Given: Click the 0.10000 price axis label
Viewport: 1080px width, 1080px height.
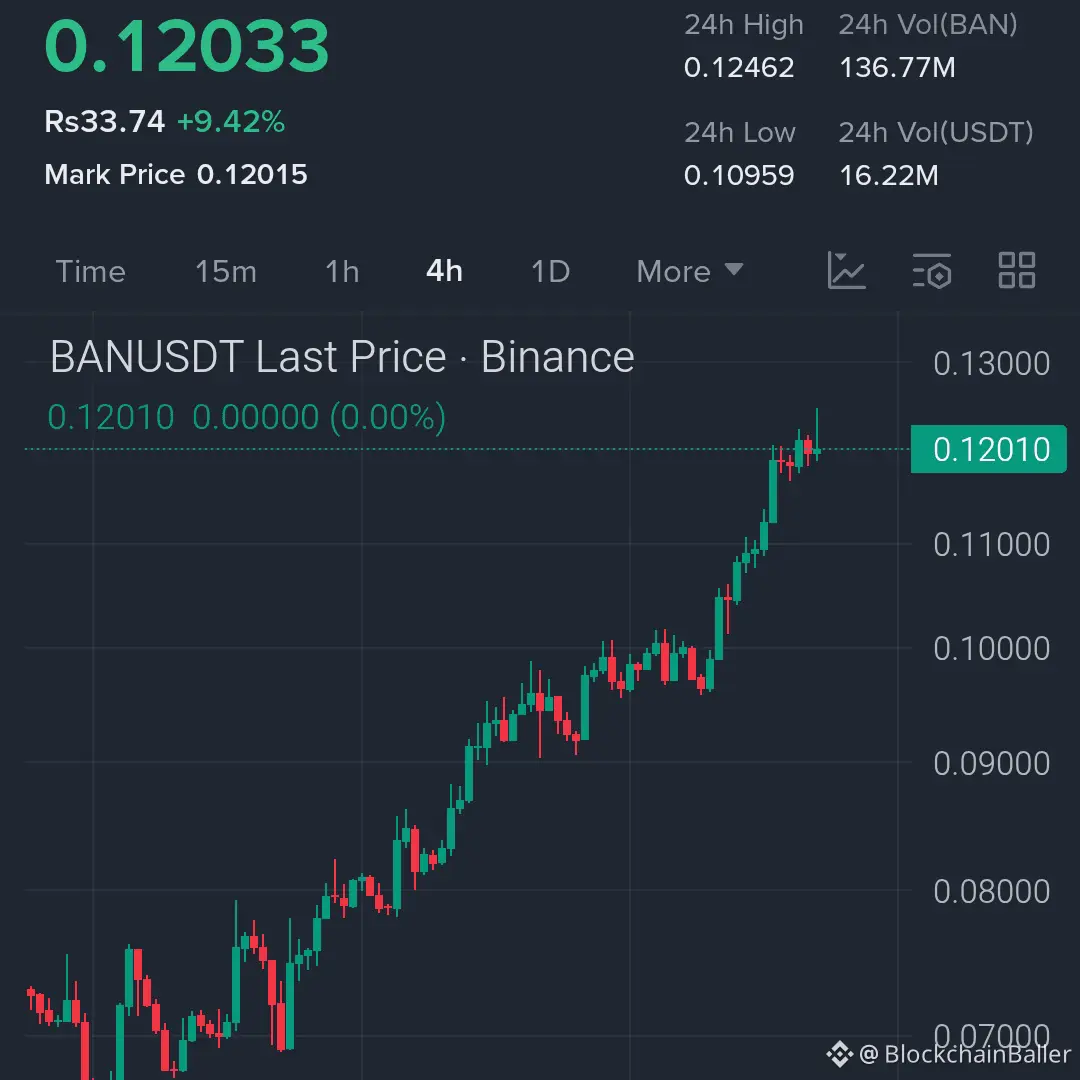Looking at the screenshot, I should coord(991,649).
